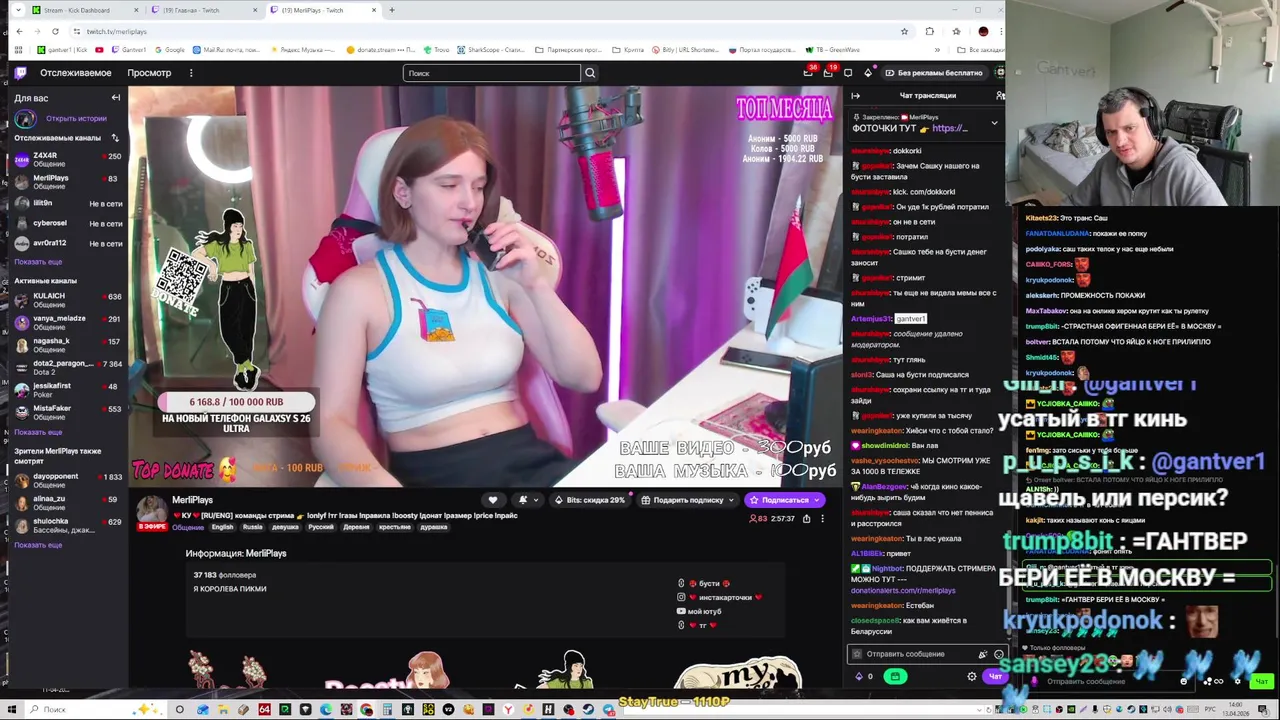Click the heart follow button for MerliPlays
This screenshot has height=720, width=1280.
tap(492, 500)
